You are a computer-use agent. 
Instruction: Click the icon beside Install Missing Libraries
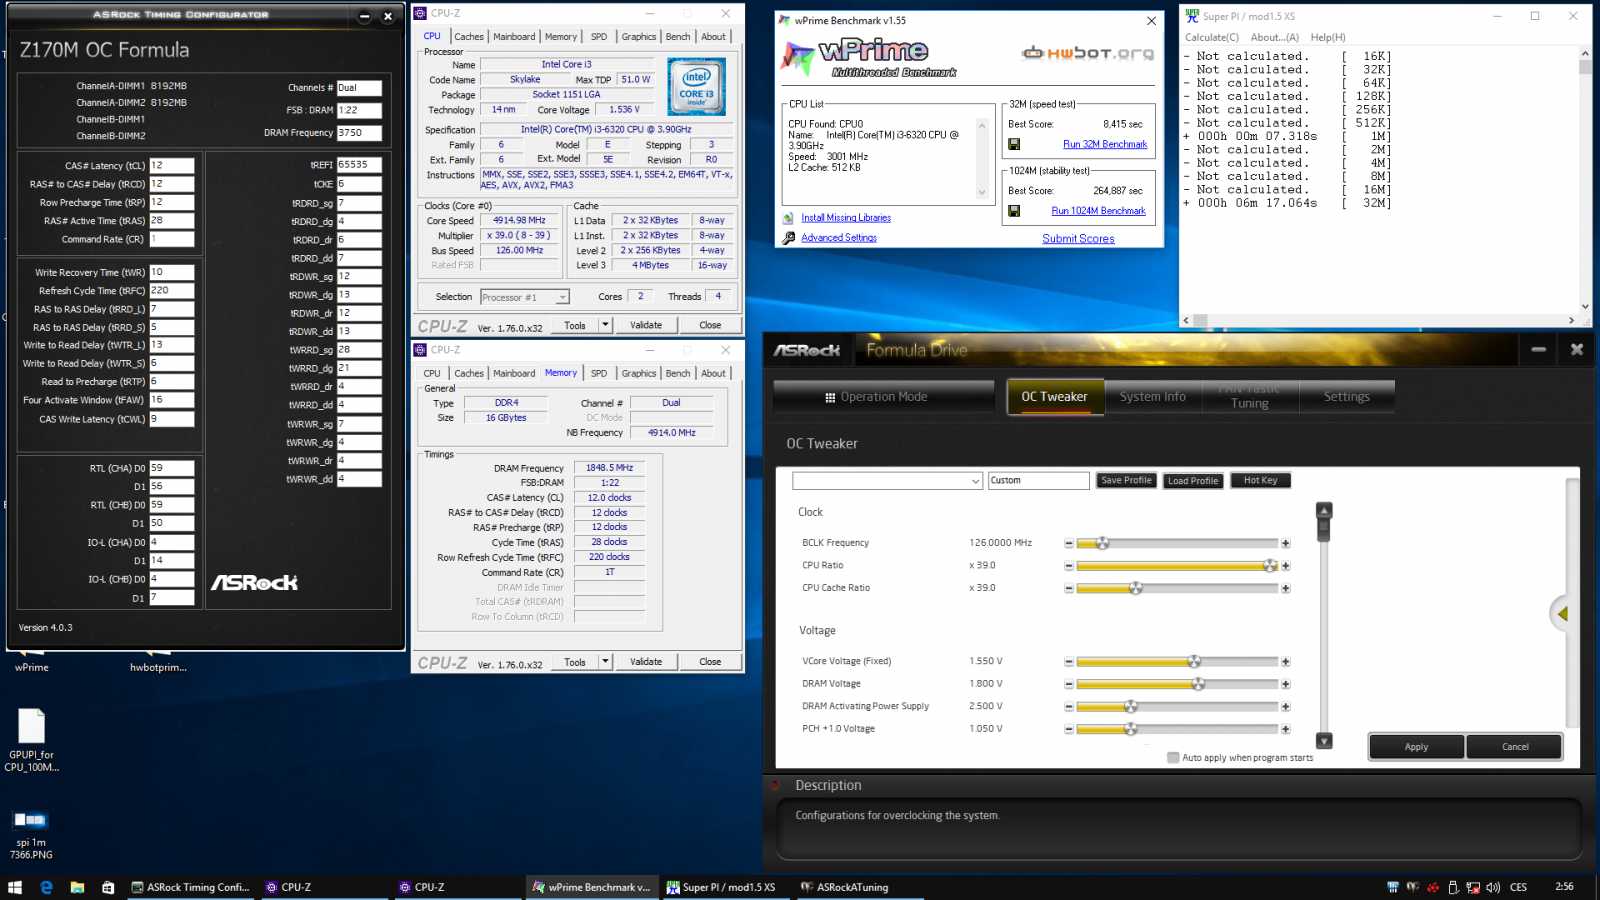pyautogui.click(x=789, y=218)
